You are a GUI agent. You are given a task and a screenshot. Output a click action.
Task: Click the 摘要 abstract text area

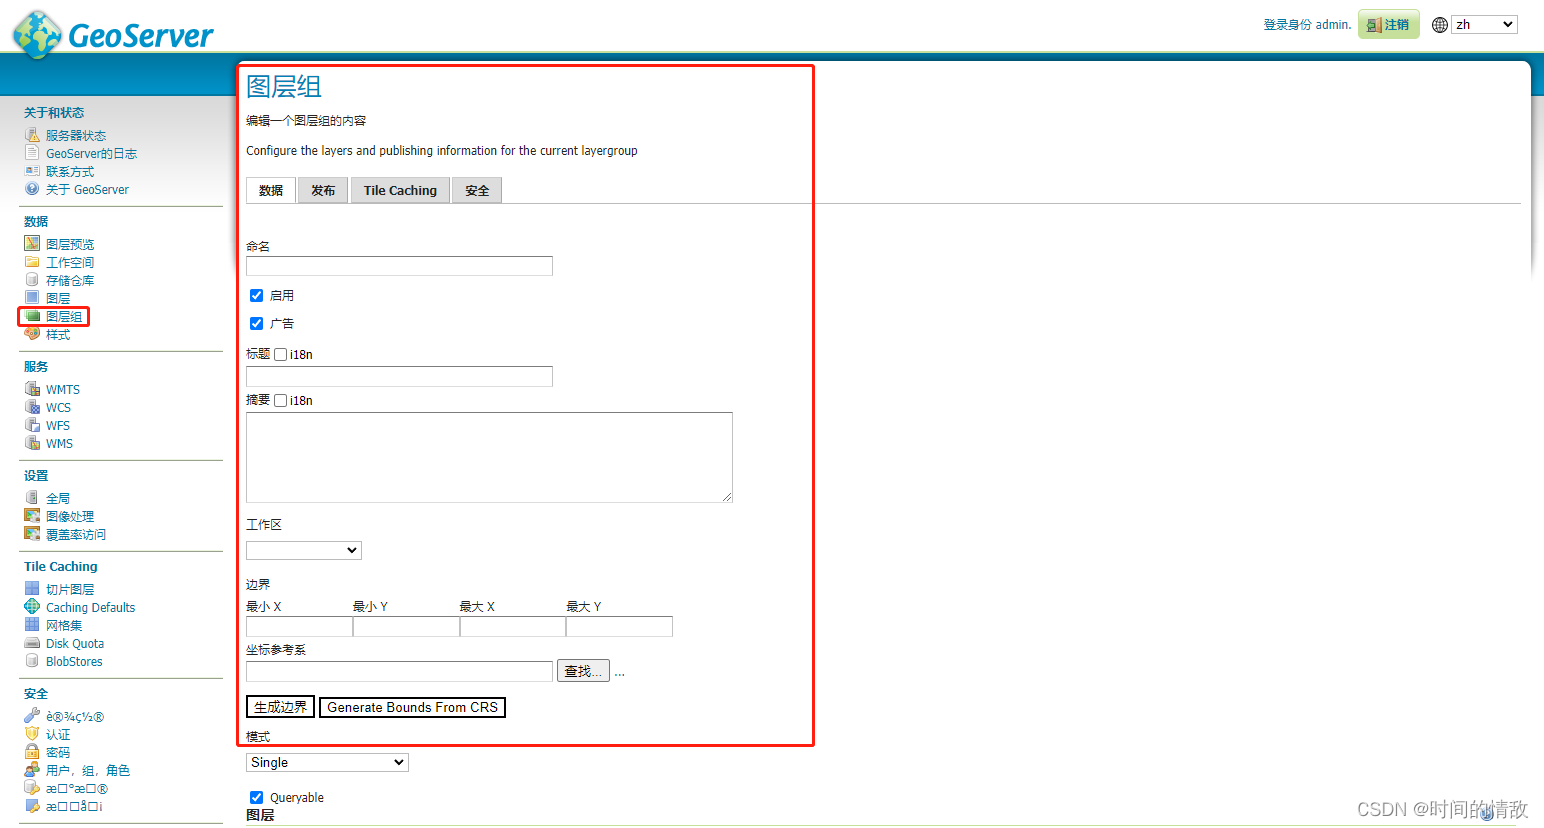coord(489,457)
